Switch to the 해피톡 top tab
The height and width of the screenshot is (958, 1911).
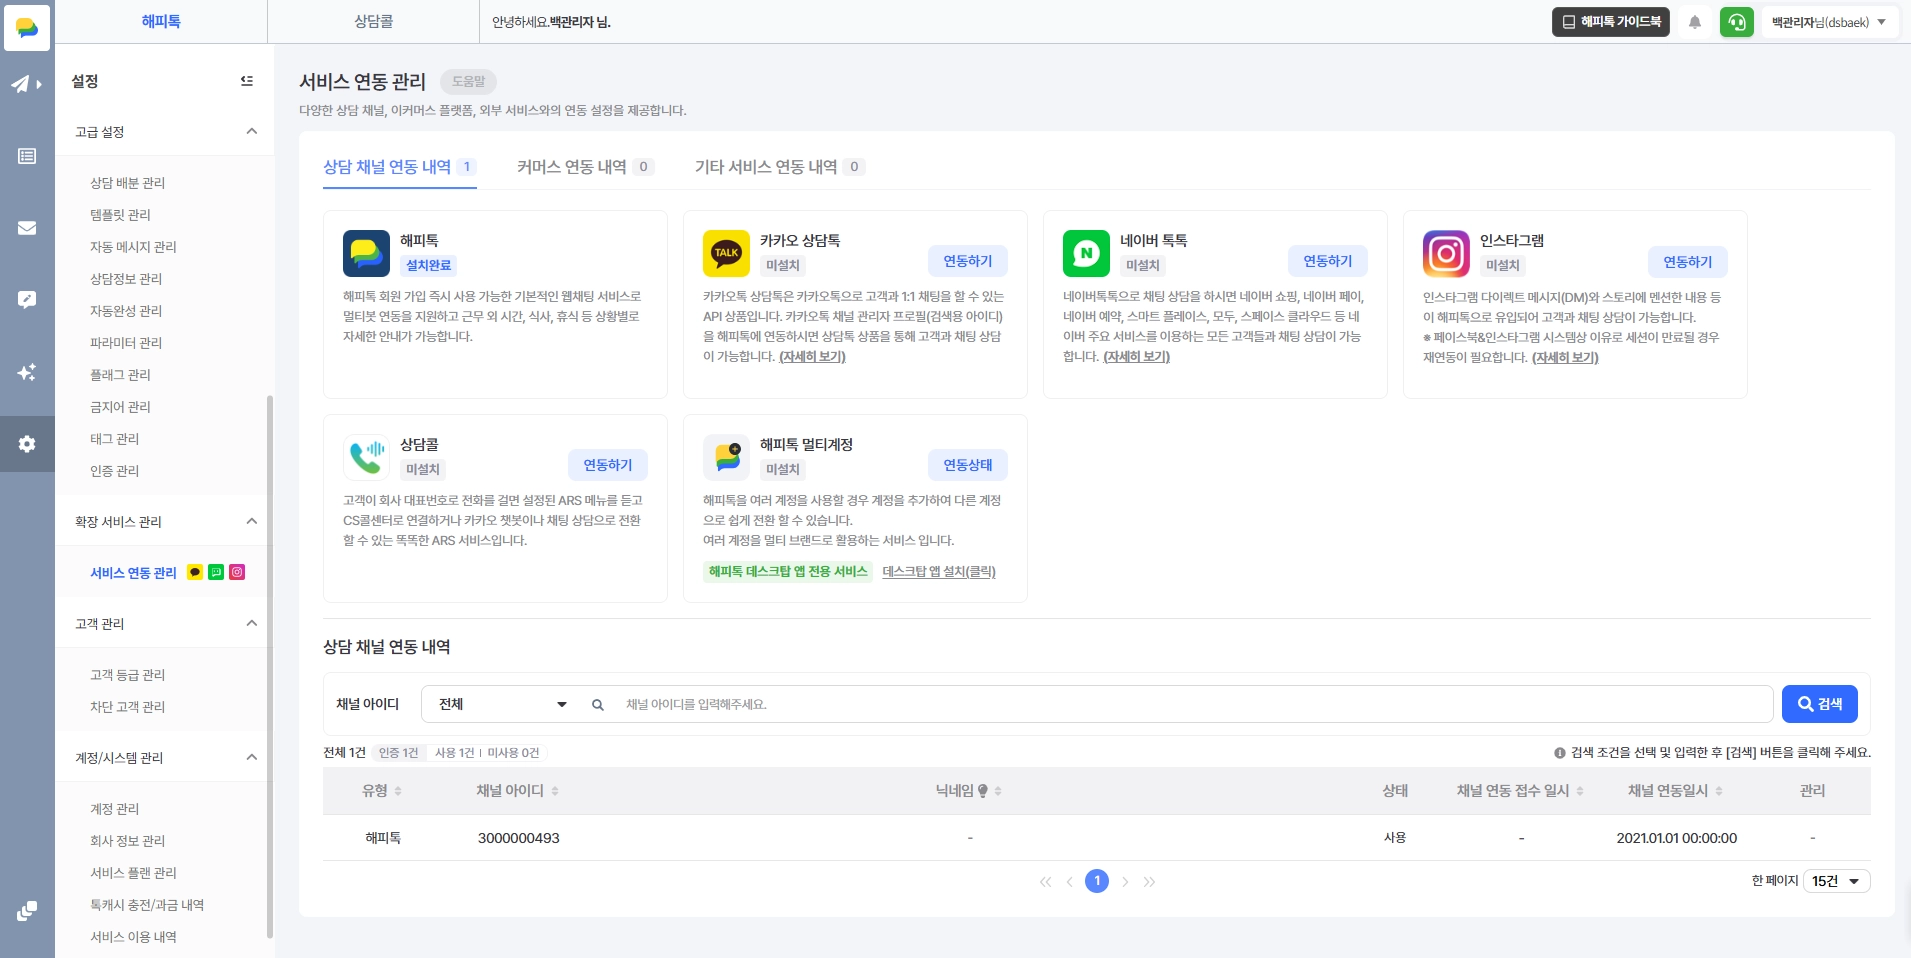coord(161,22)
